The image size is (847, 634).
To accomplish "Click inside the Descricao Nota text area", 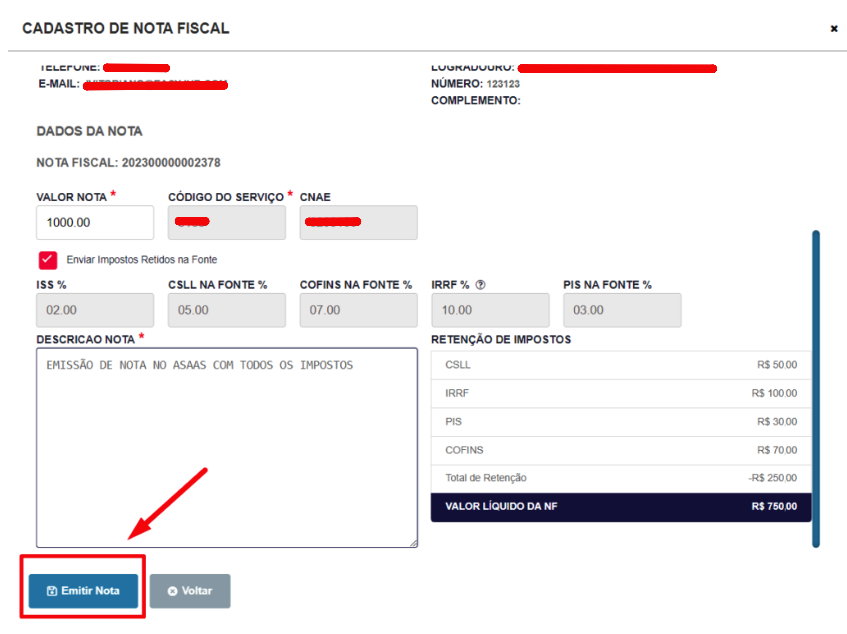I will click(227, 448).
